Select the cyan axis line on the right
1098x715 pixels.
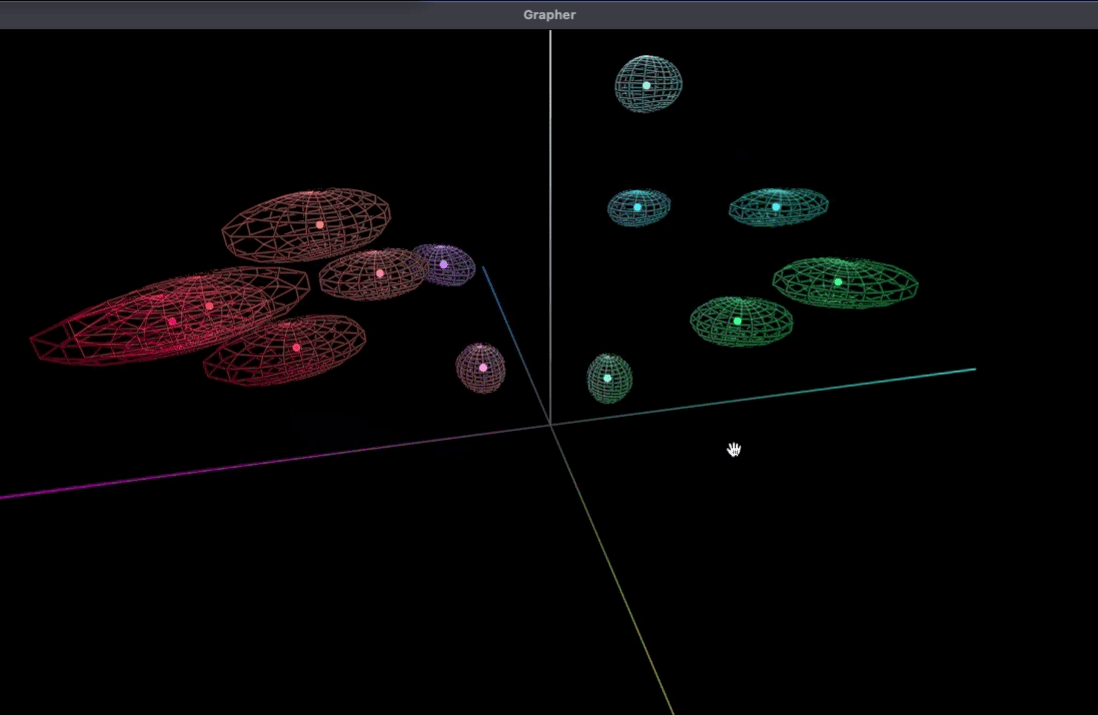click(850, 385)
